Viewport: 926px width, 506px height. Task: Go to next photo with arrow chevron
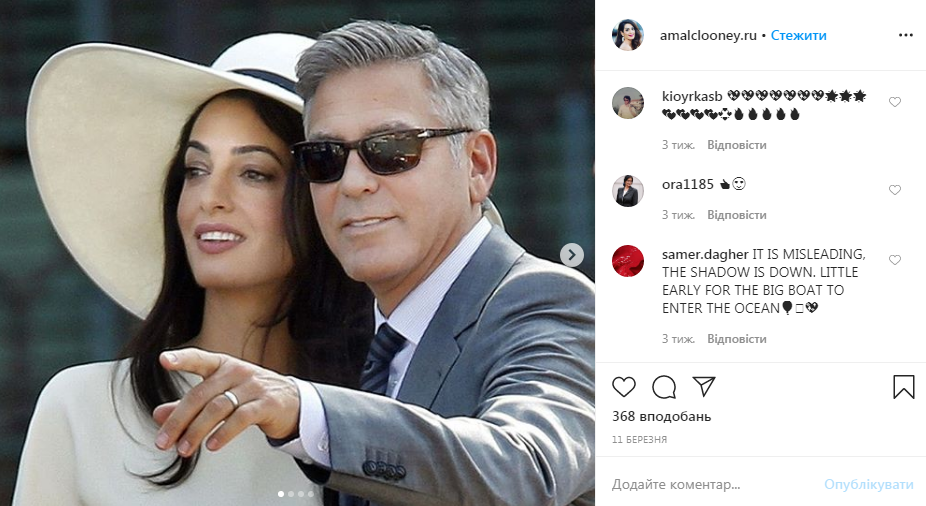click(x=572, y=255)
